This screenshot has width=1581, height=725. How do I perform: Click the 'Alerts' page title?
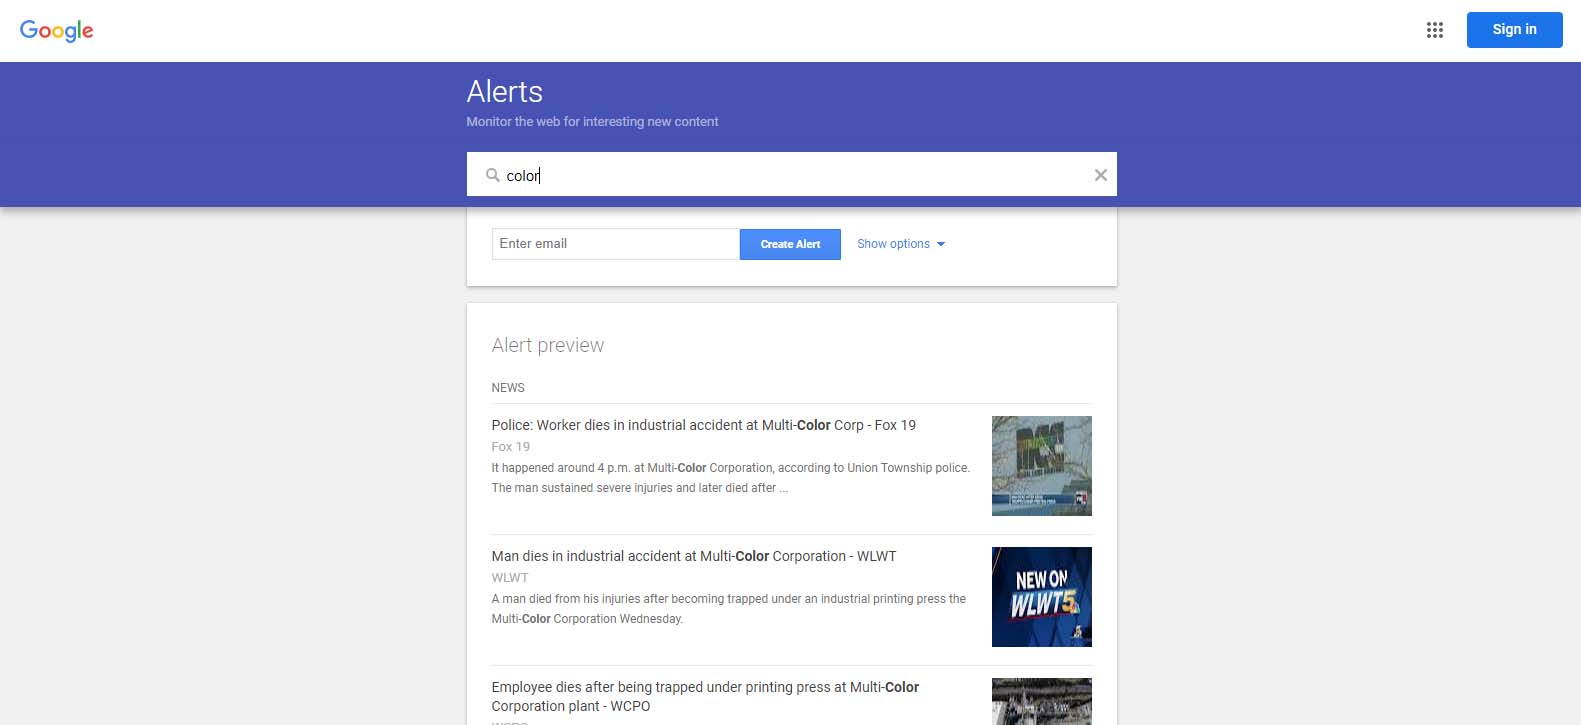(505, 92)
